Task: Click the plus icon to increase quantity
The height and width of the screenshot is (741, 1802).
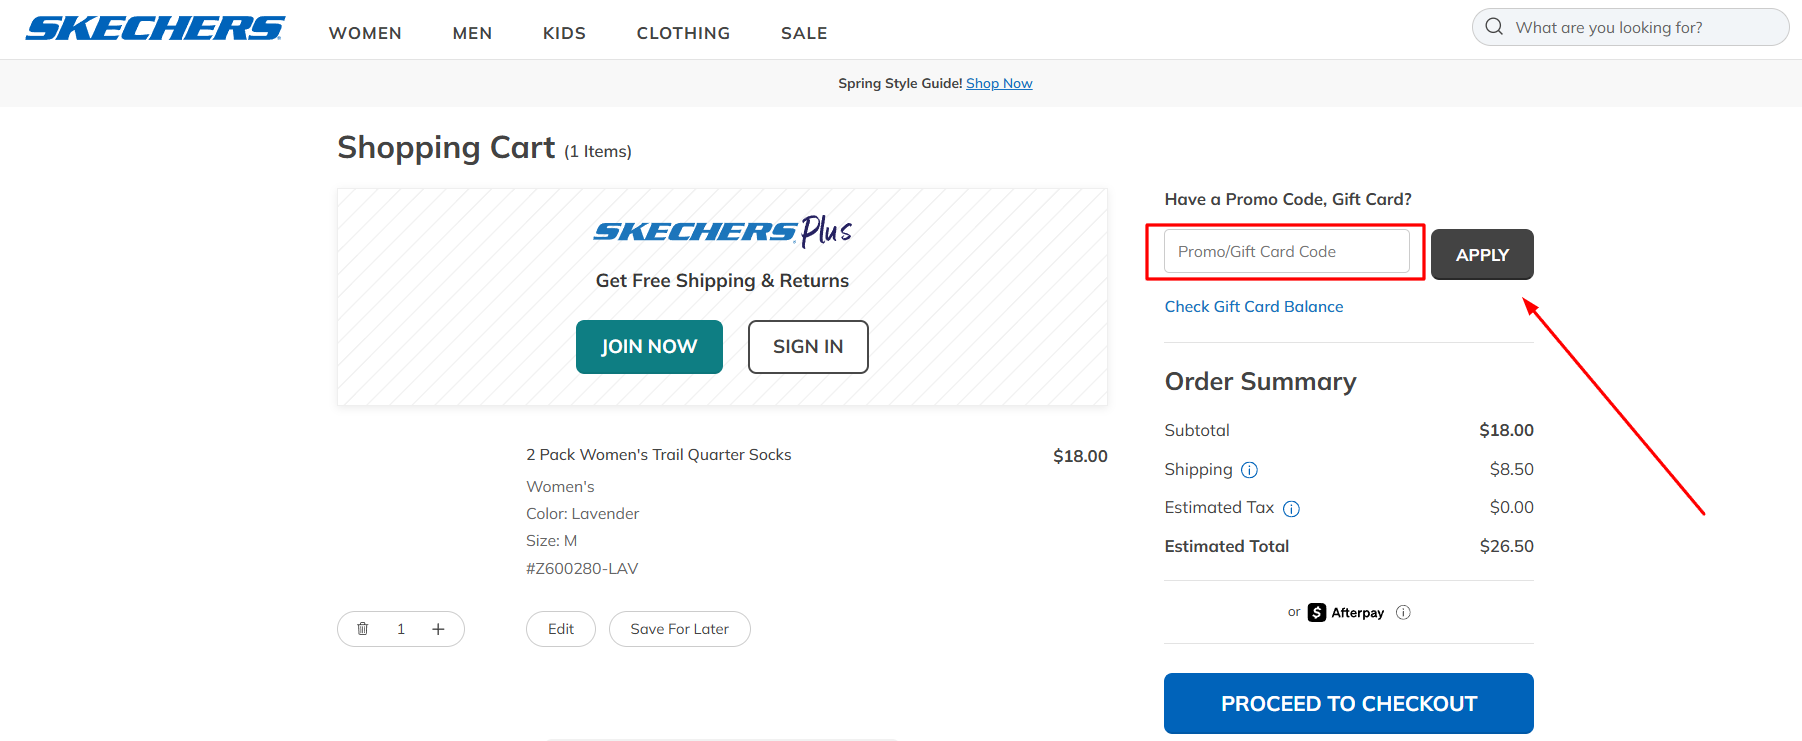Action: pyautogui.click(x=438, y=629)
